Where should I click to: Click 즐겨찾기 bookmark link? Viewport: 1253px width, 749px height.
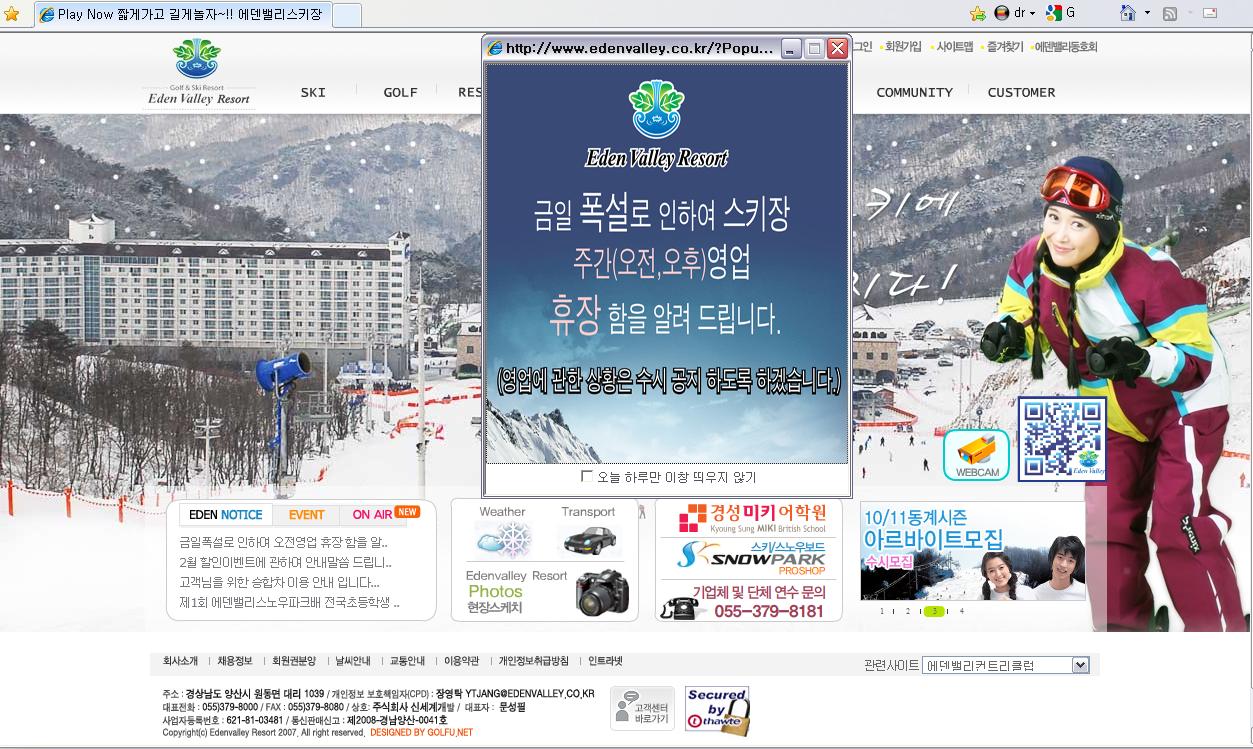pyautogui.click(x=1004, y=46)
